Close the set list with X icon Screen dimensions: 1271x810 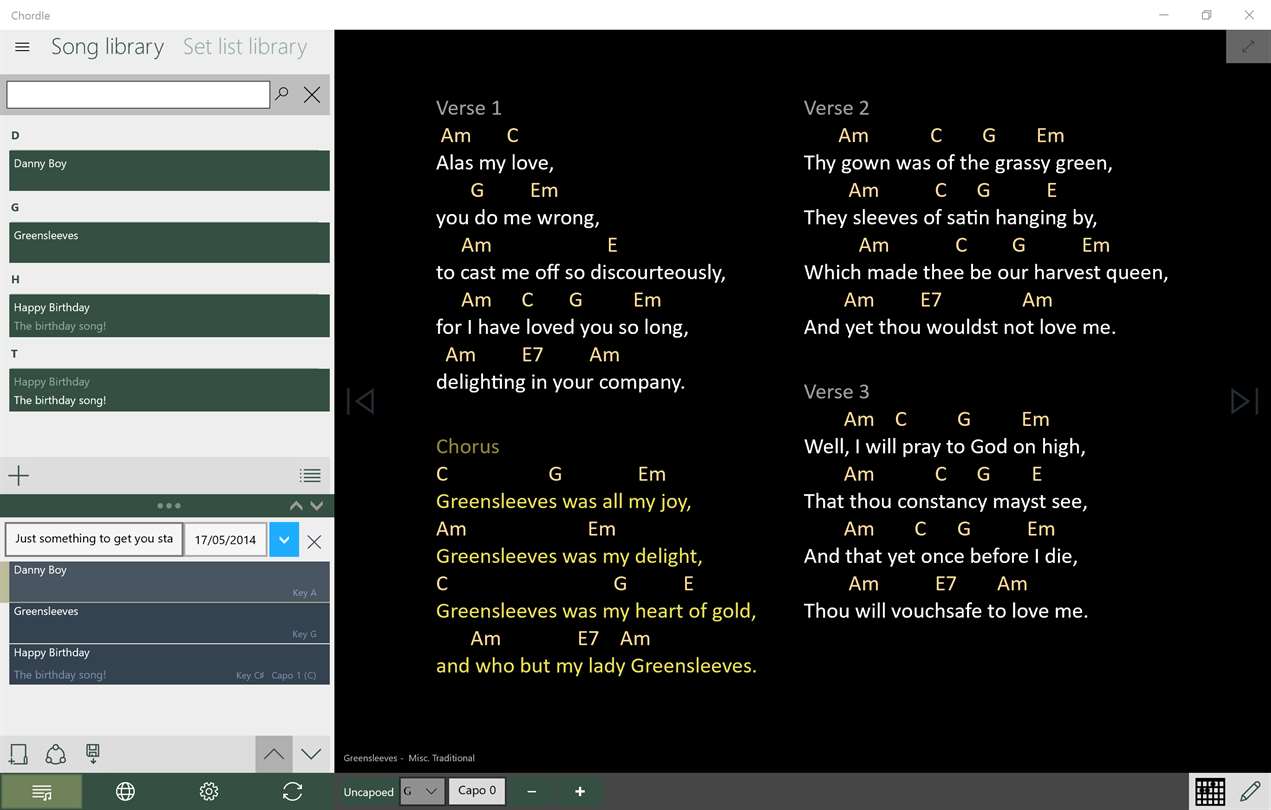pyautogui.click(x=314, y=541)
